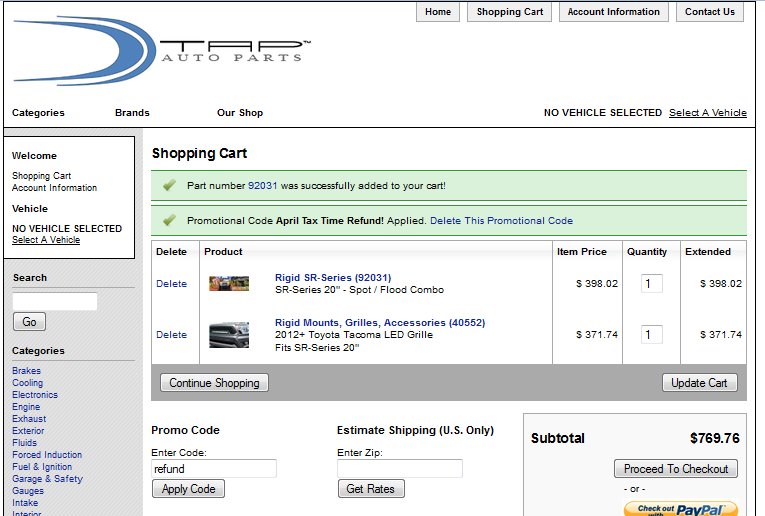Open the Account Information top tab
Screen dimensions: 765x516
pyautogui.click(x=613, y=12)
